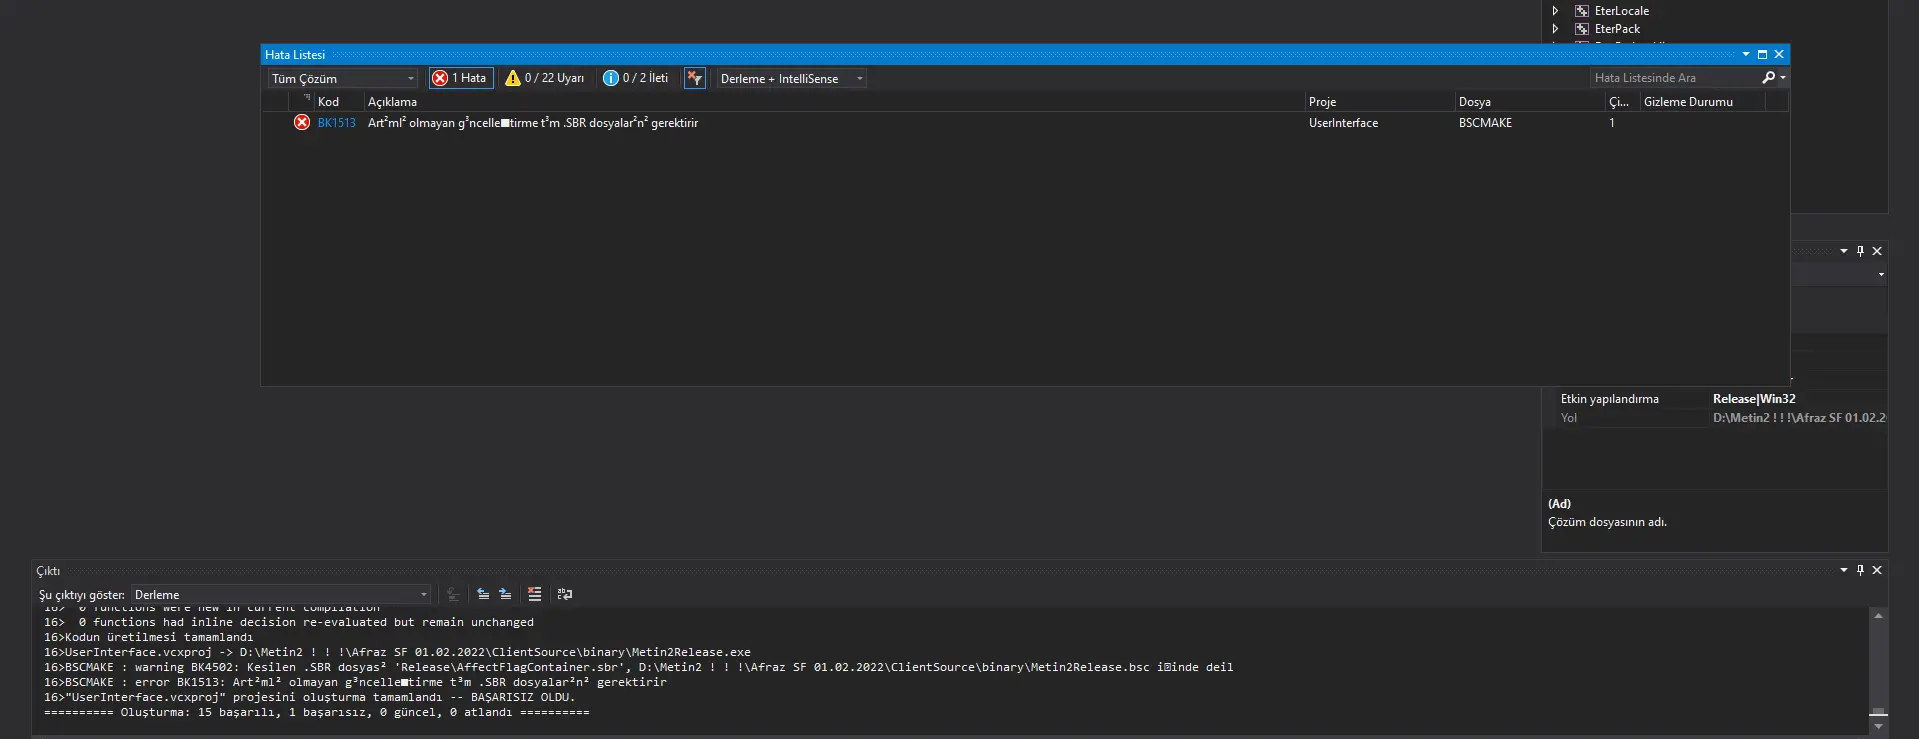
Task: Expand the EterPack project node
Action: (x=1555, y=29)
